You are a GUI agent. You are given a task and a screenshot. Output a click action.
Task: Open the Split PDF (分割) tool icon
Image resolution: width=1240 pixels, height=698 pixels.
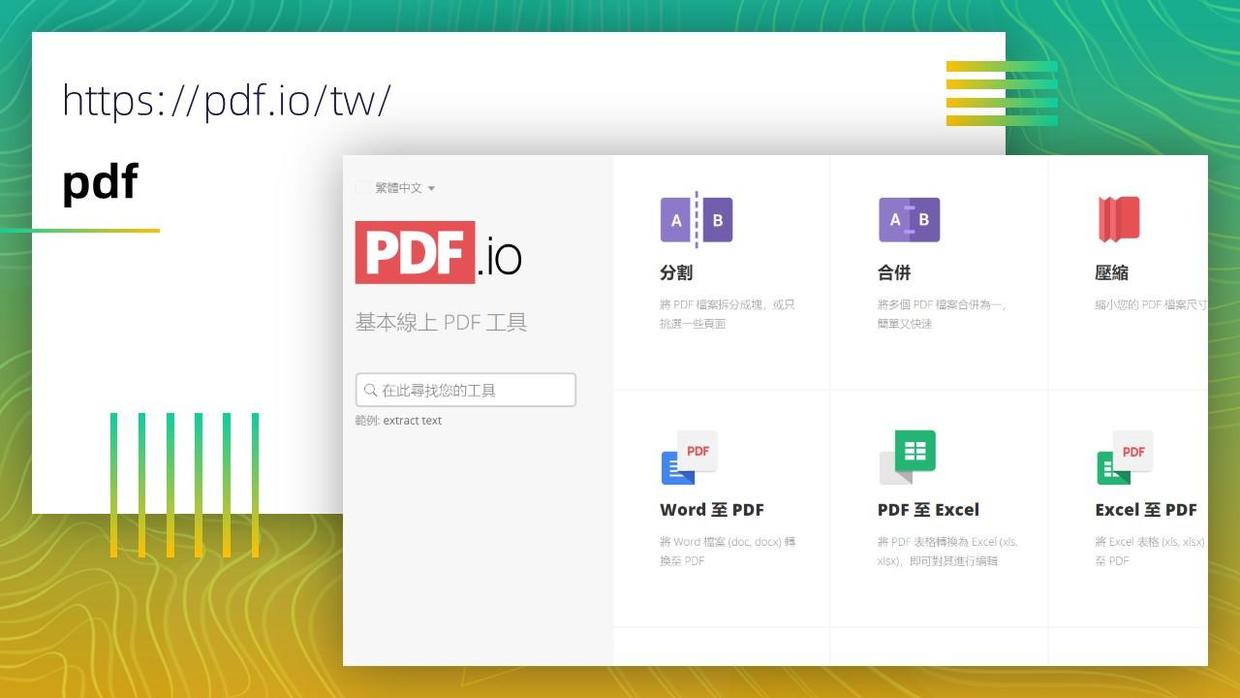[696, 219]
